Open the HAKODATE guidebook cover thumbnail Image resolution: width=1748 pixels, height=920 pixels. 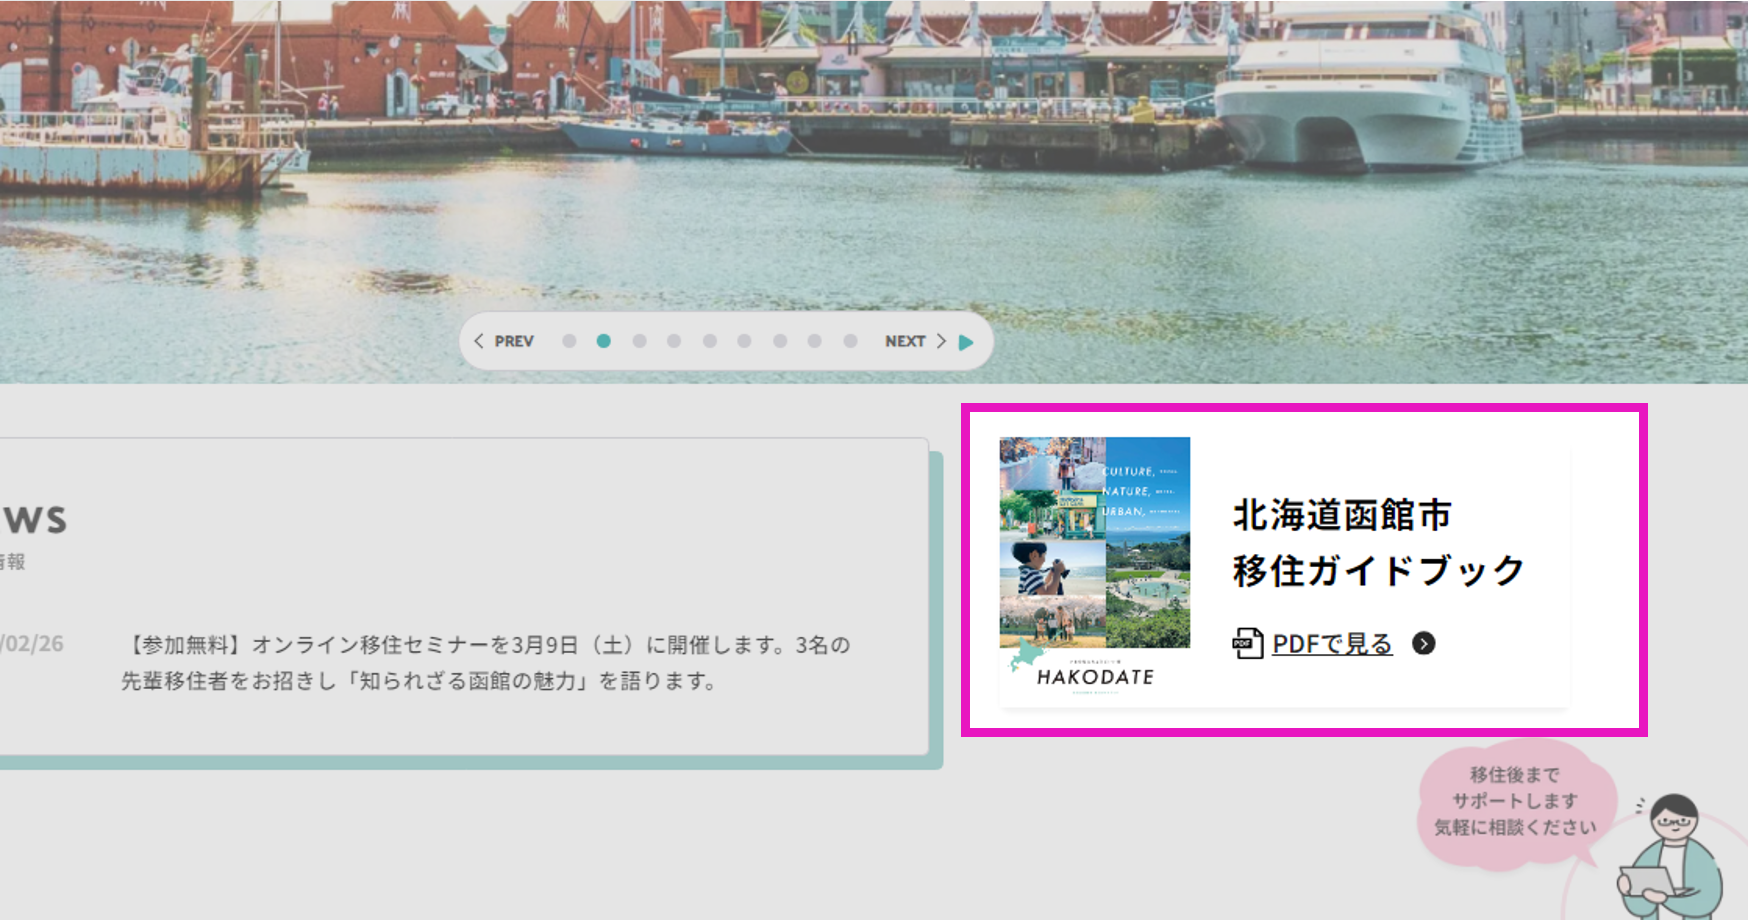point(1095,562)
